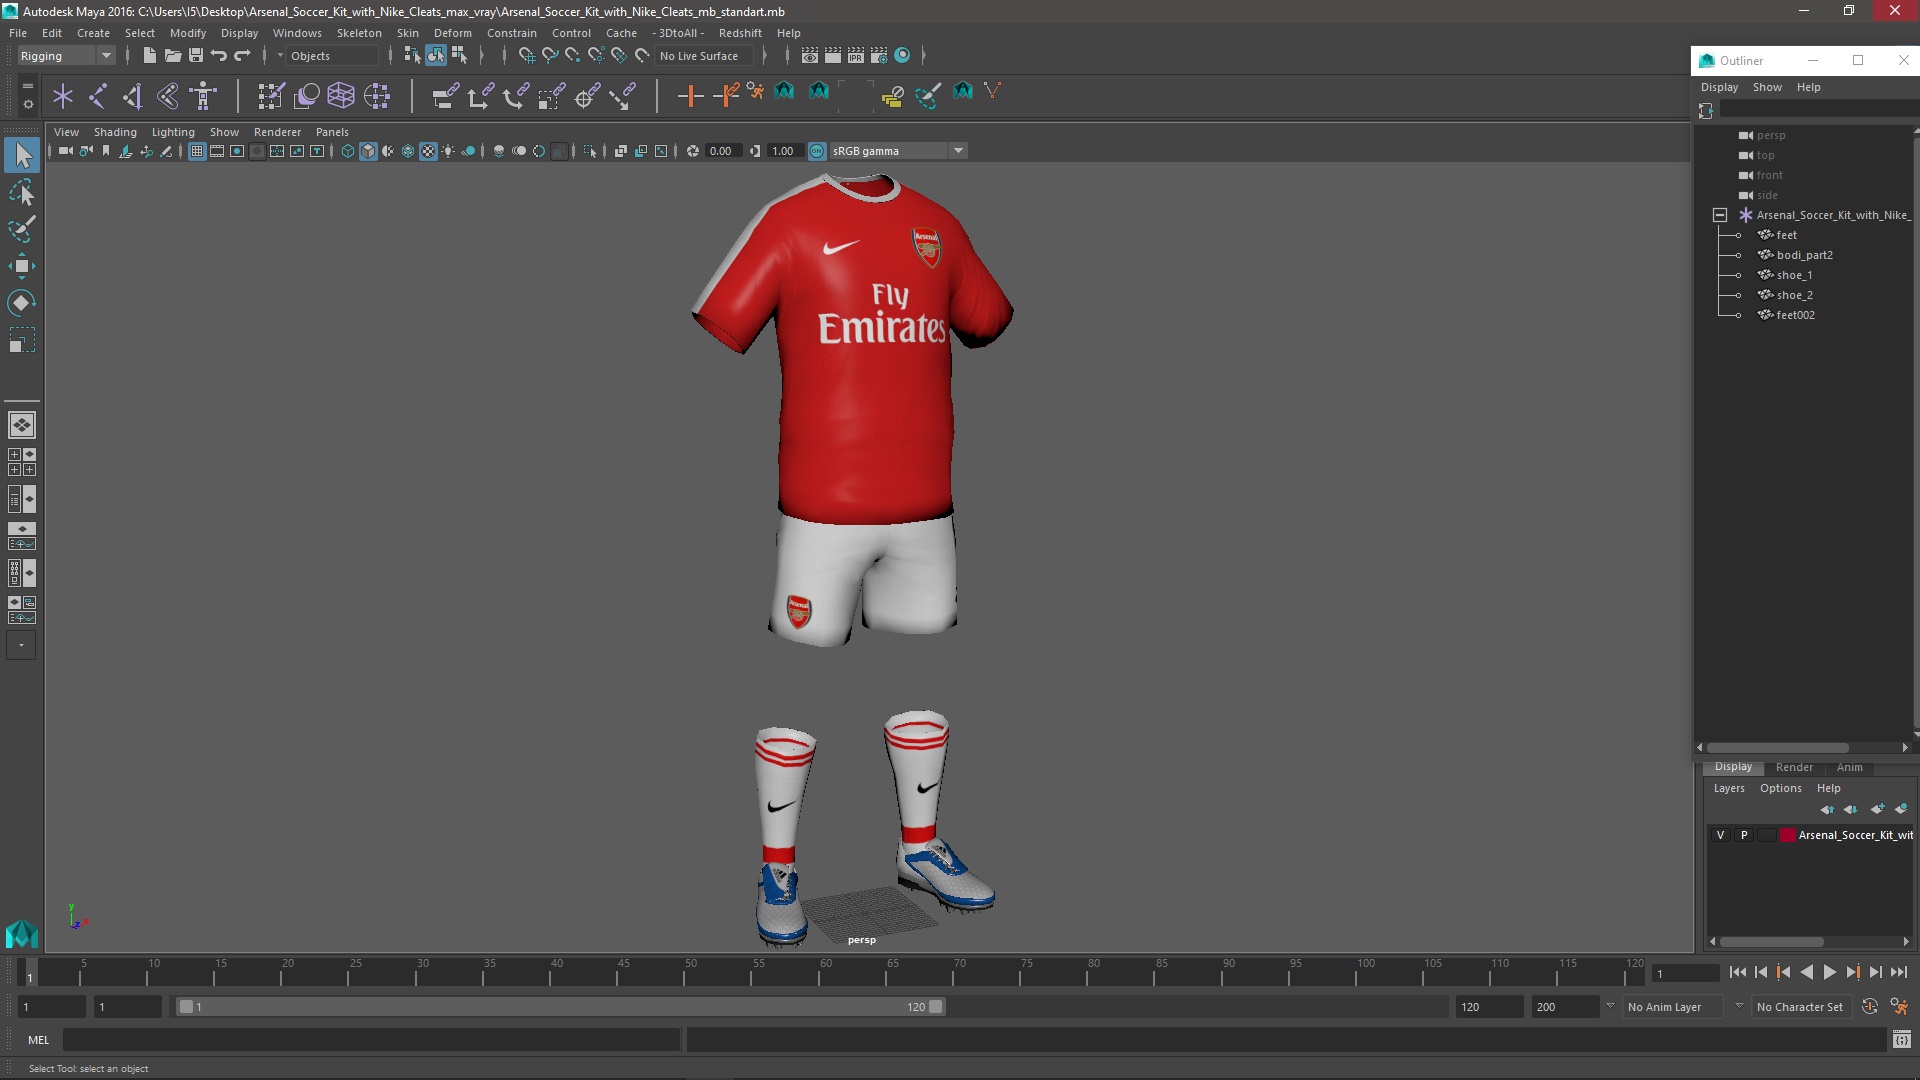The height and width of the screenshot is (1080, 1920).
Task: Choose the Paint Selection tool
Action: 22,229
